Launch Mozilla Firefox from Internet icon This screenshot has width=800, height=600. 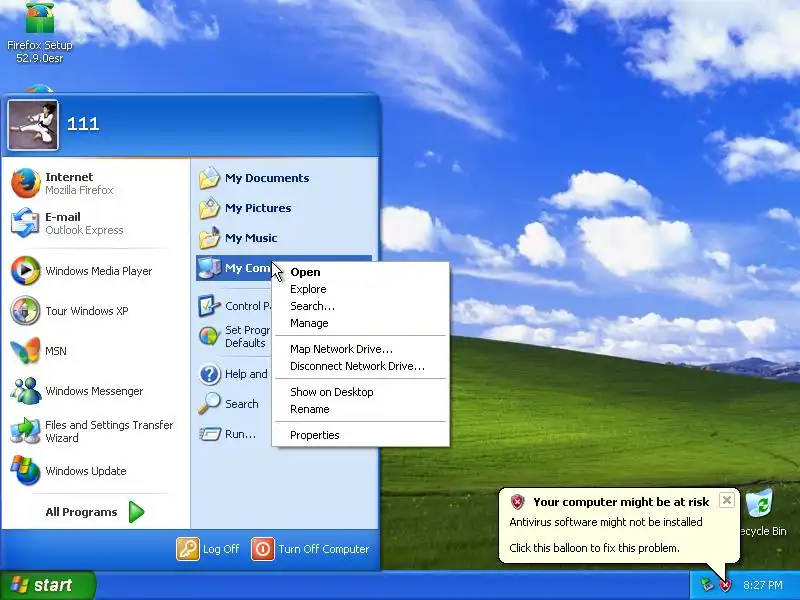26,183
